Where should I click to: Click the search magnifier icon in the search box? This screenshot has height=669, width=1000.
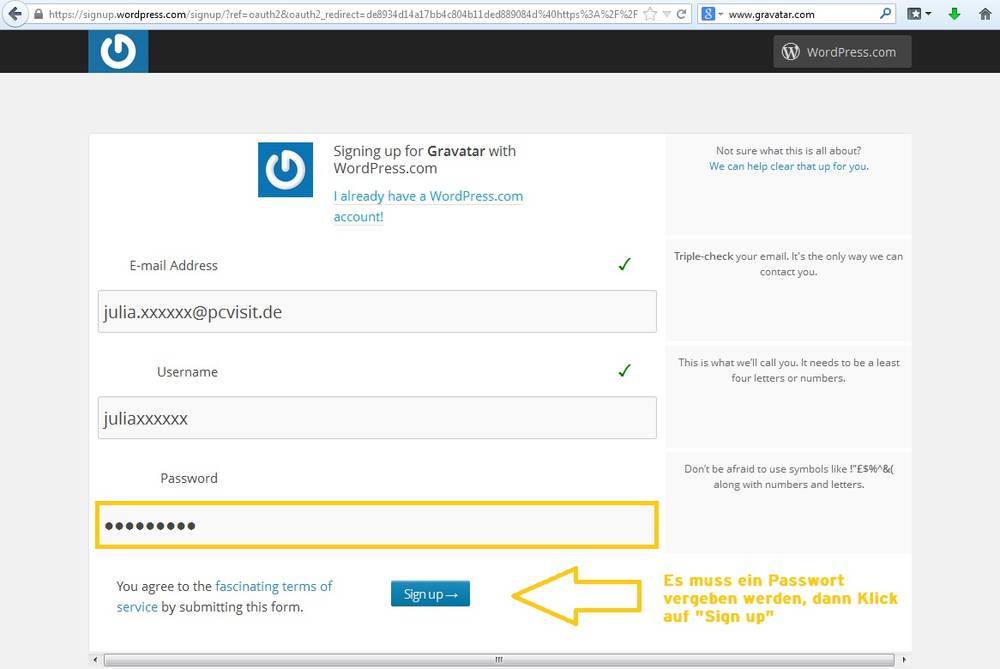[885, 14]
